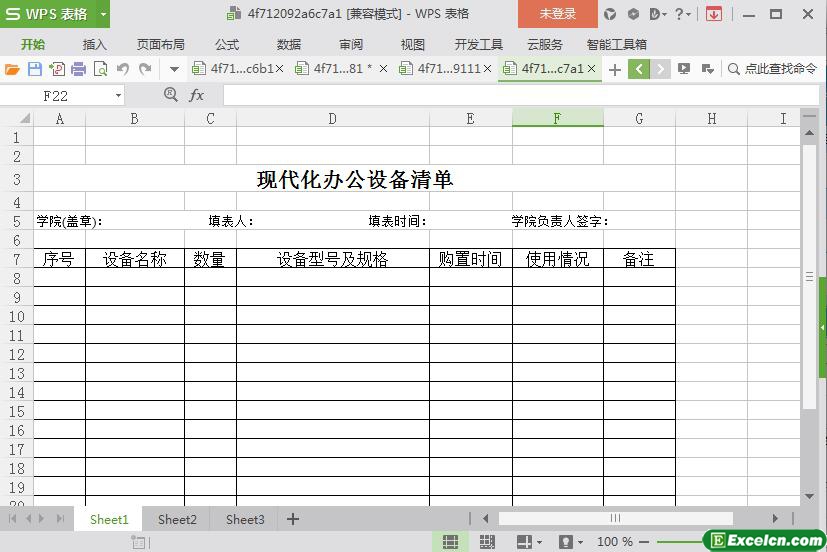
Task: Open the 开发工具 ribbon tab
Action: point(478,45)
